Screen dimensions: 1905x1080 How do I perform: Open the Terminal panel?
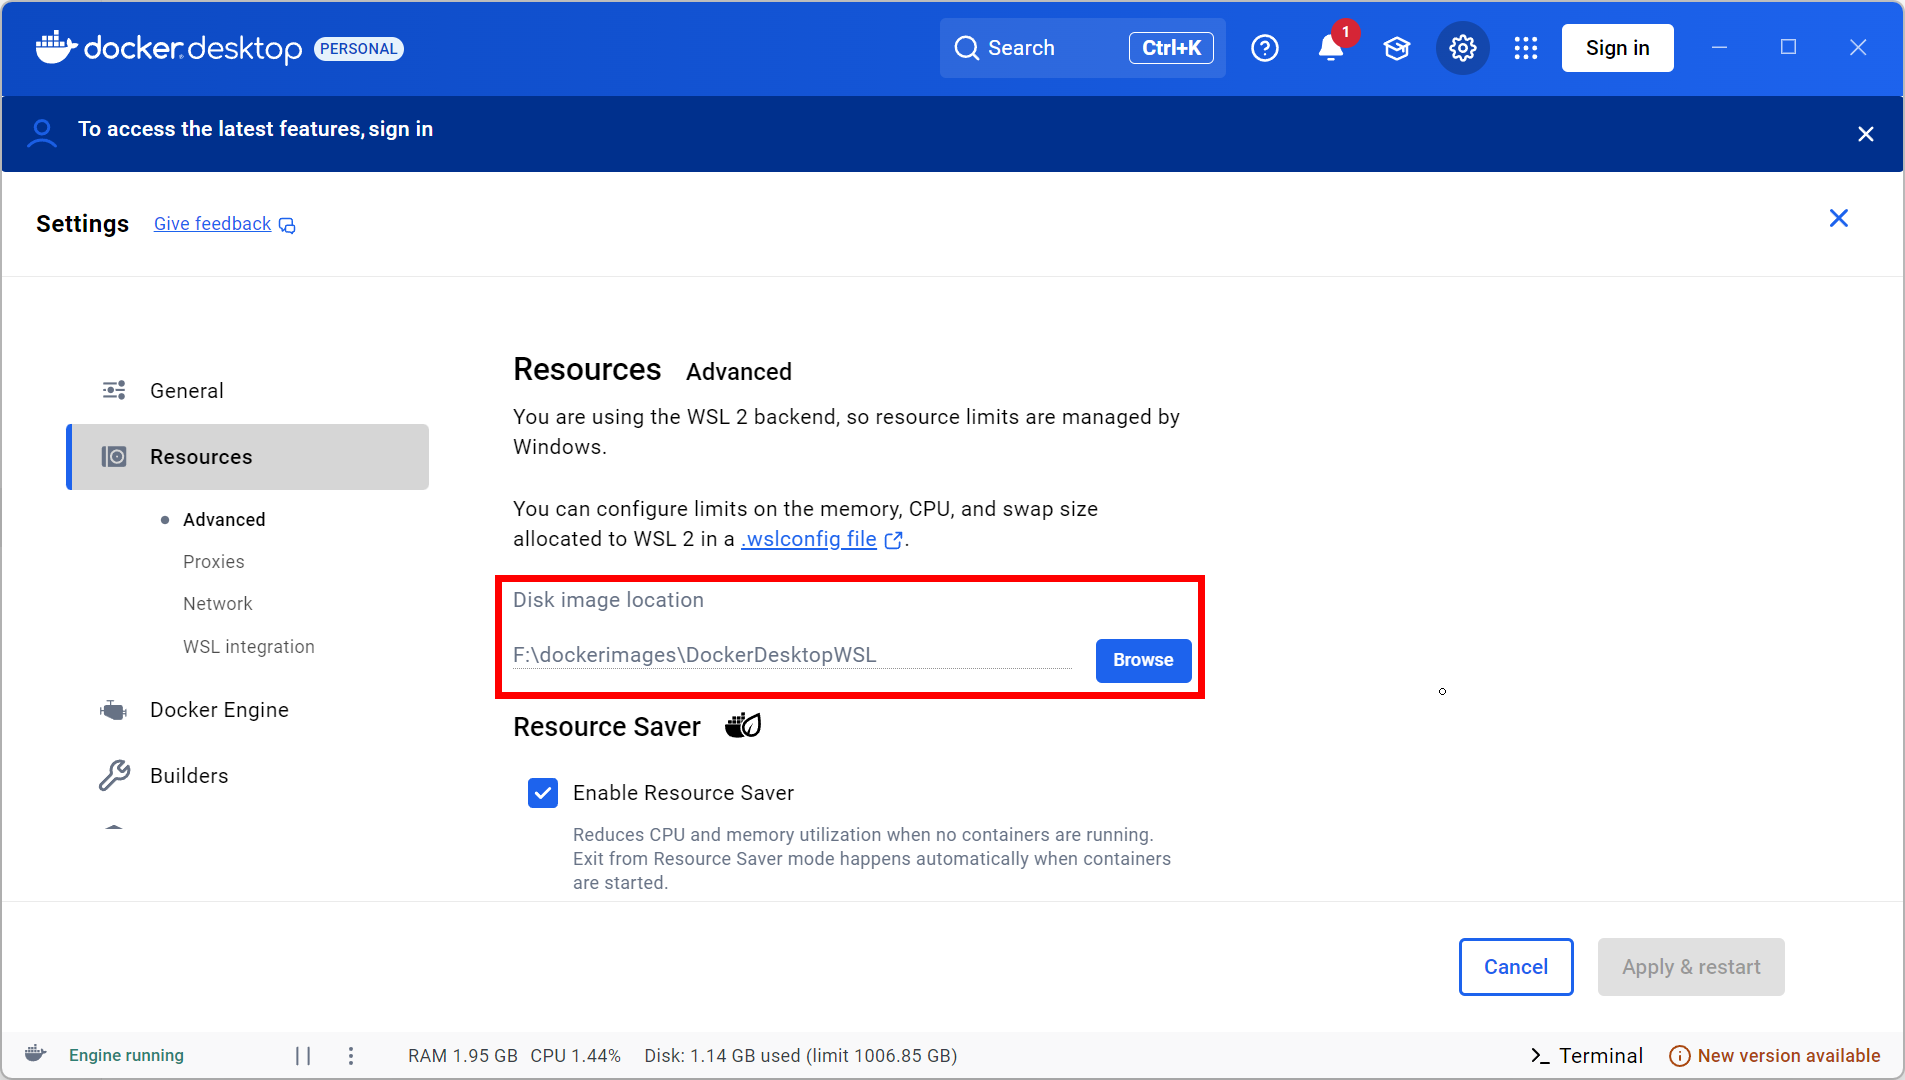1587,1056
